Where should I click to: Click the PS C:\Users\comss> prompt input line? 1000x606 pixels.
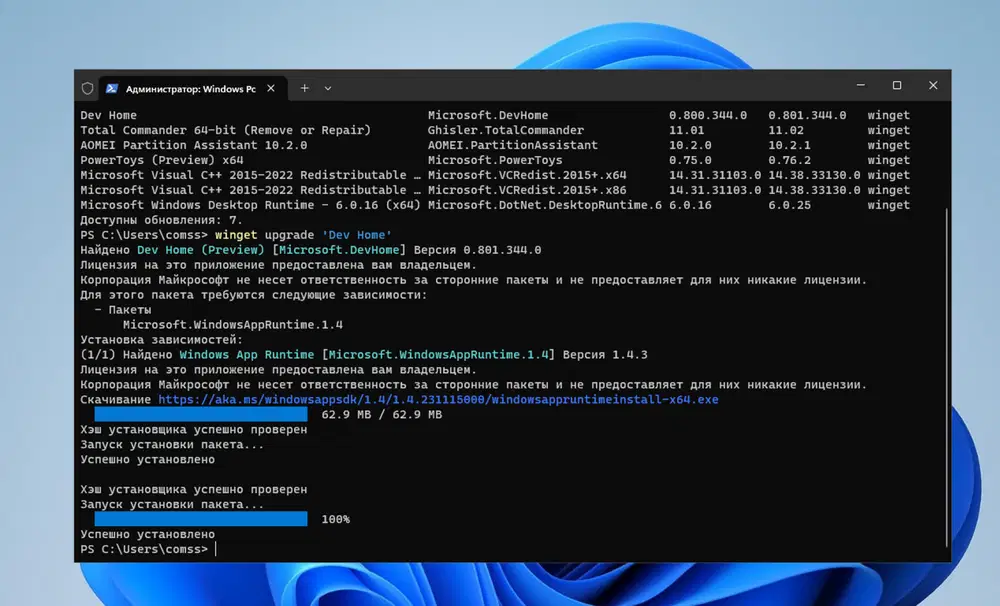point(148,549)
